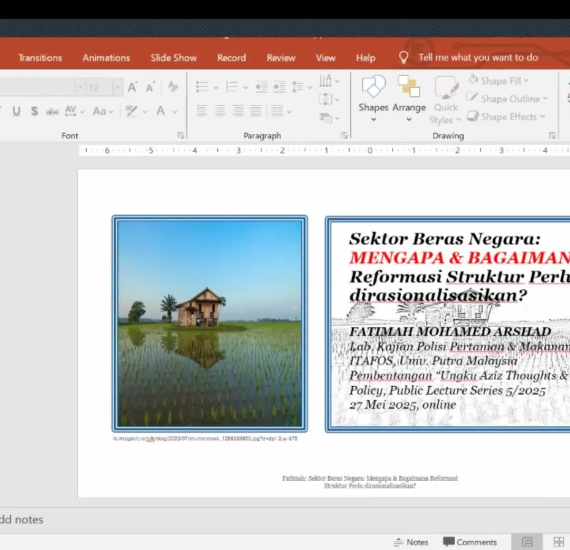The width and height of the screenshot is (570, 550).
Task: Expand the line spacing dropdown arrow
Action: coord(309,88)
